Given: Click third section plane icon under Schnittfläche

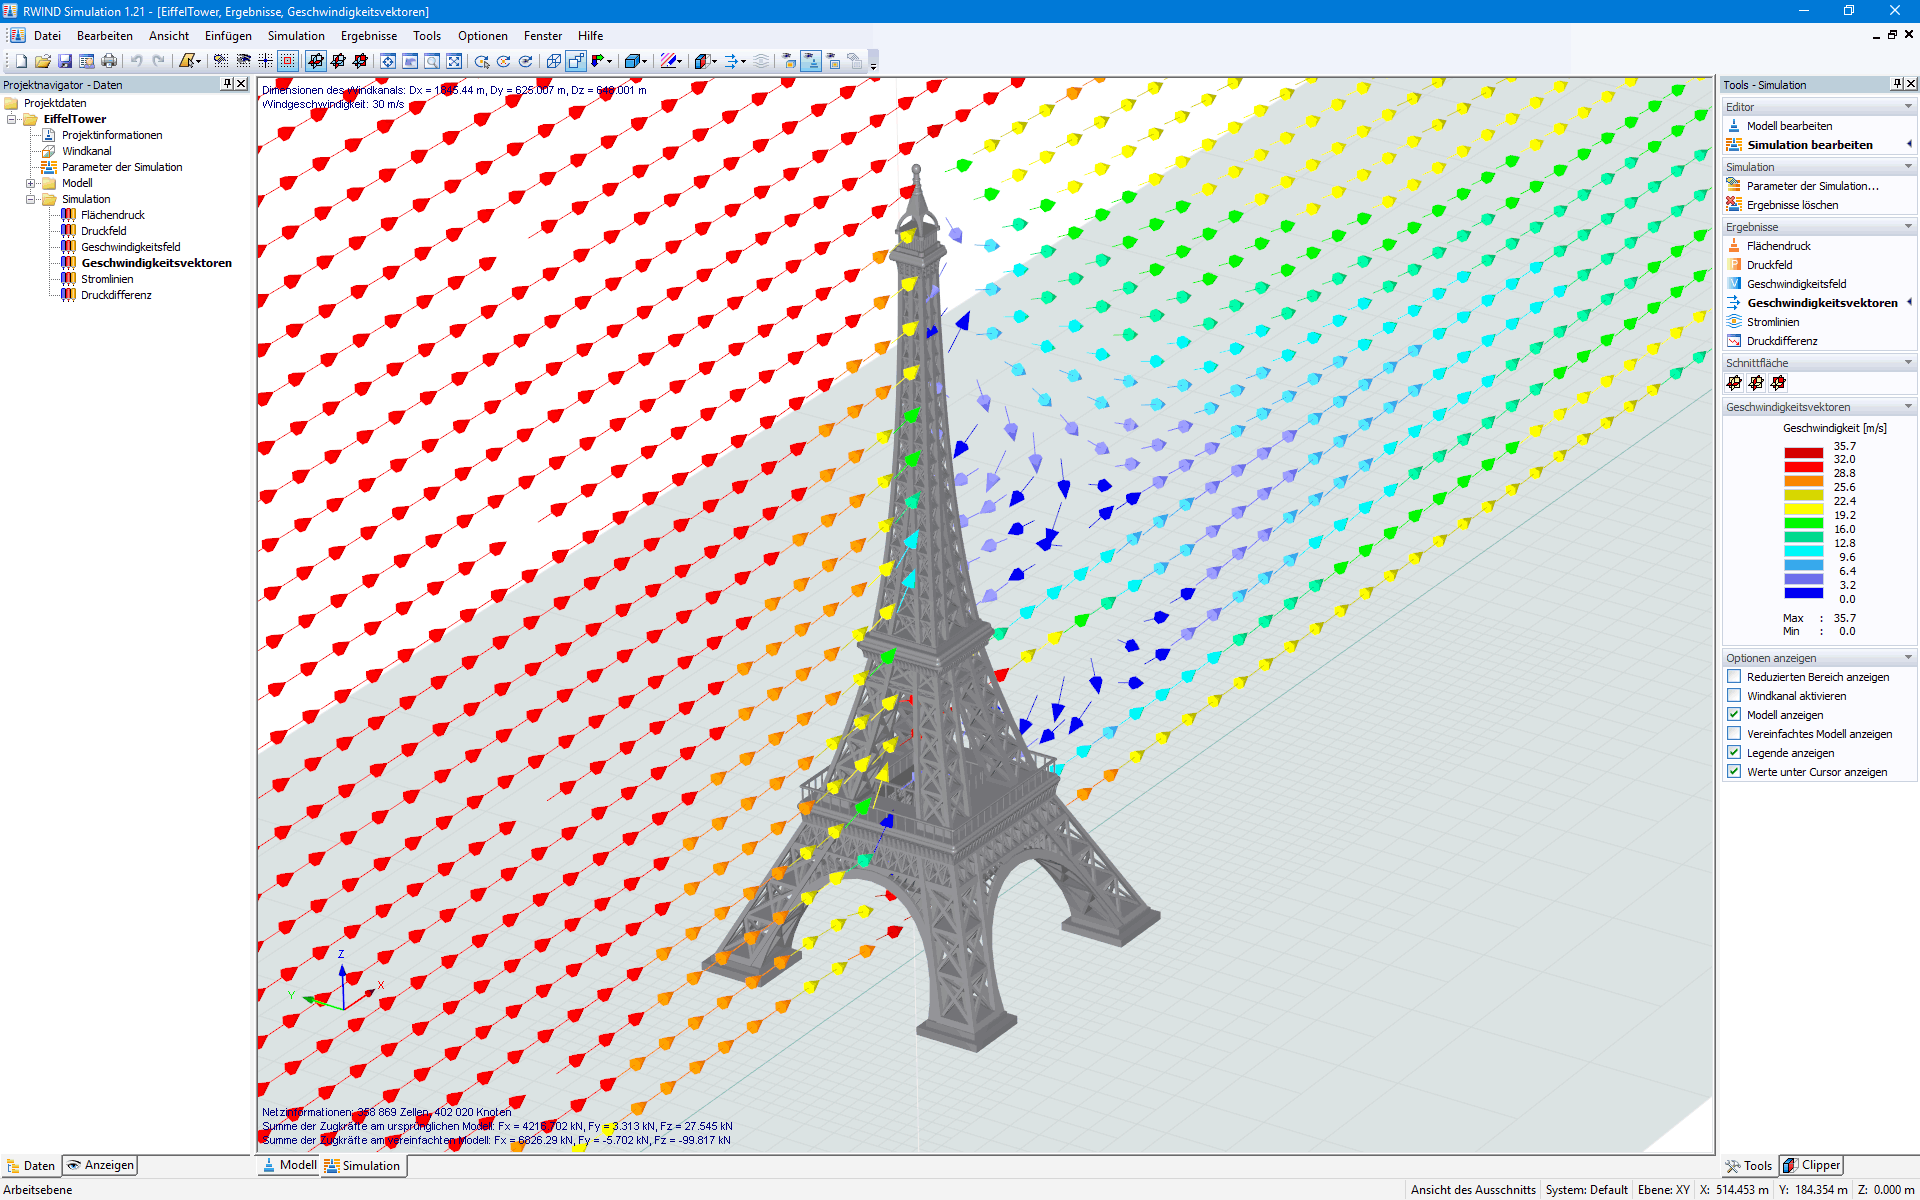Looking at the screenshot, I should click(1778, 383).
